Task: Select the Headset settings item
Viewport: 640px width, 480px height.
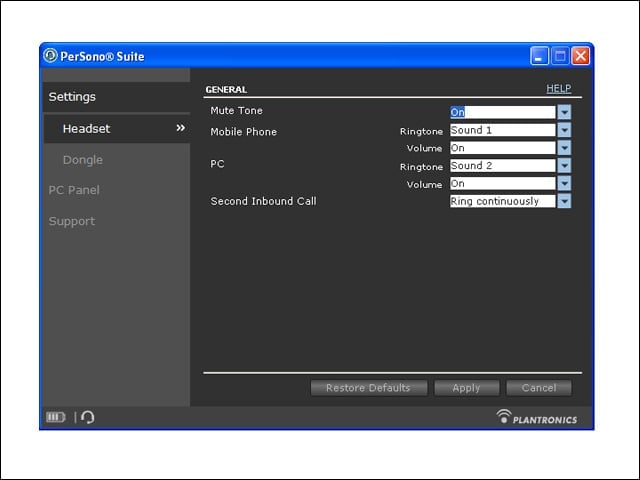Action: tap(116, 129)
